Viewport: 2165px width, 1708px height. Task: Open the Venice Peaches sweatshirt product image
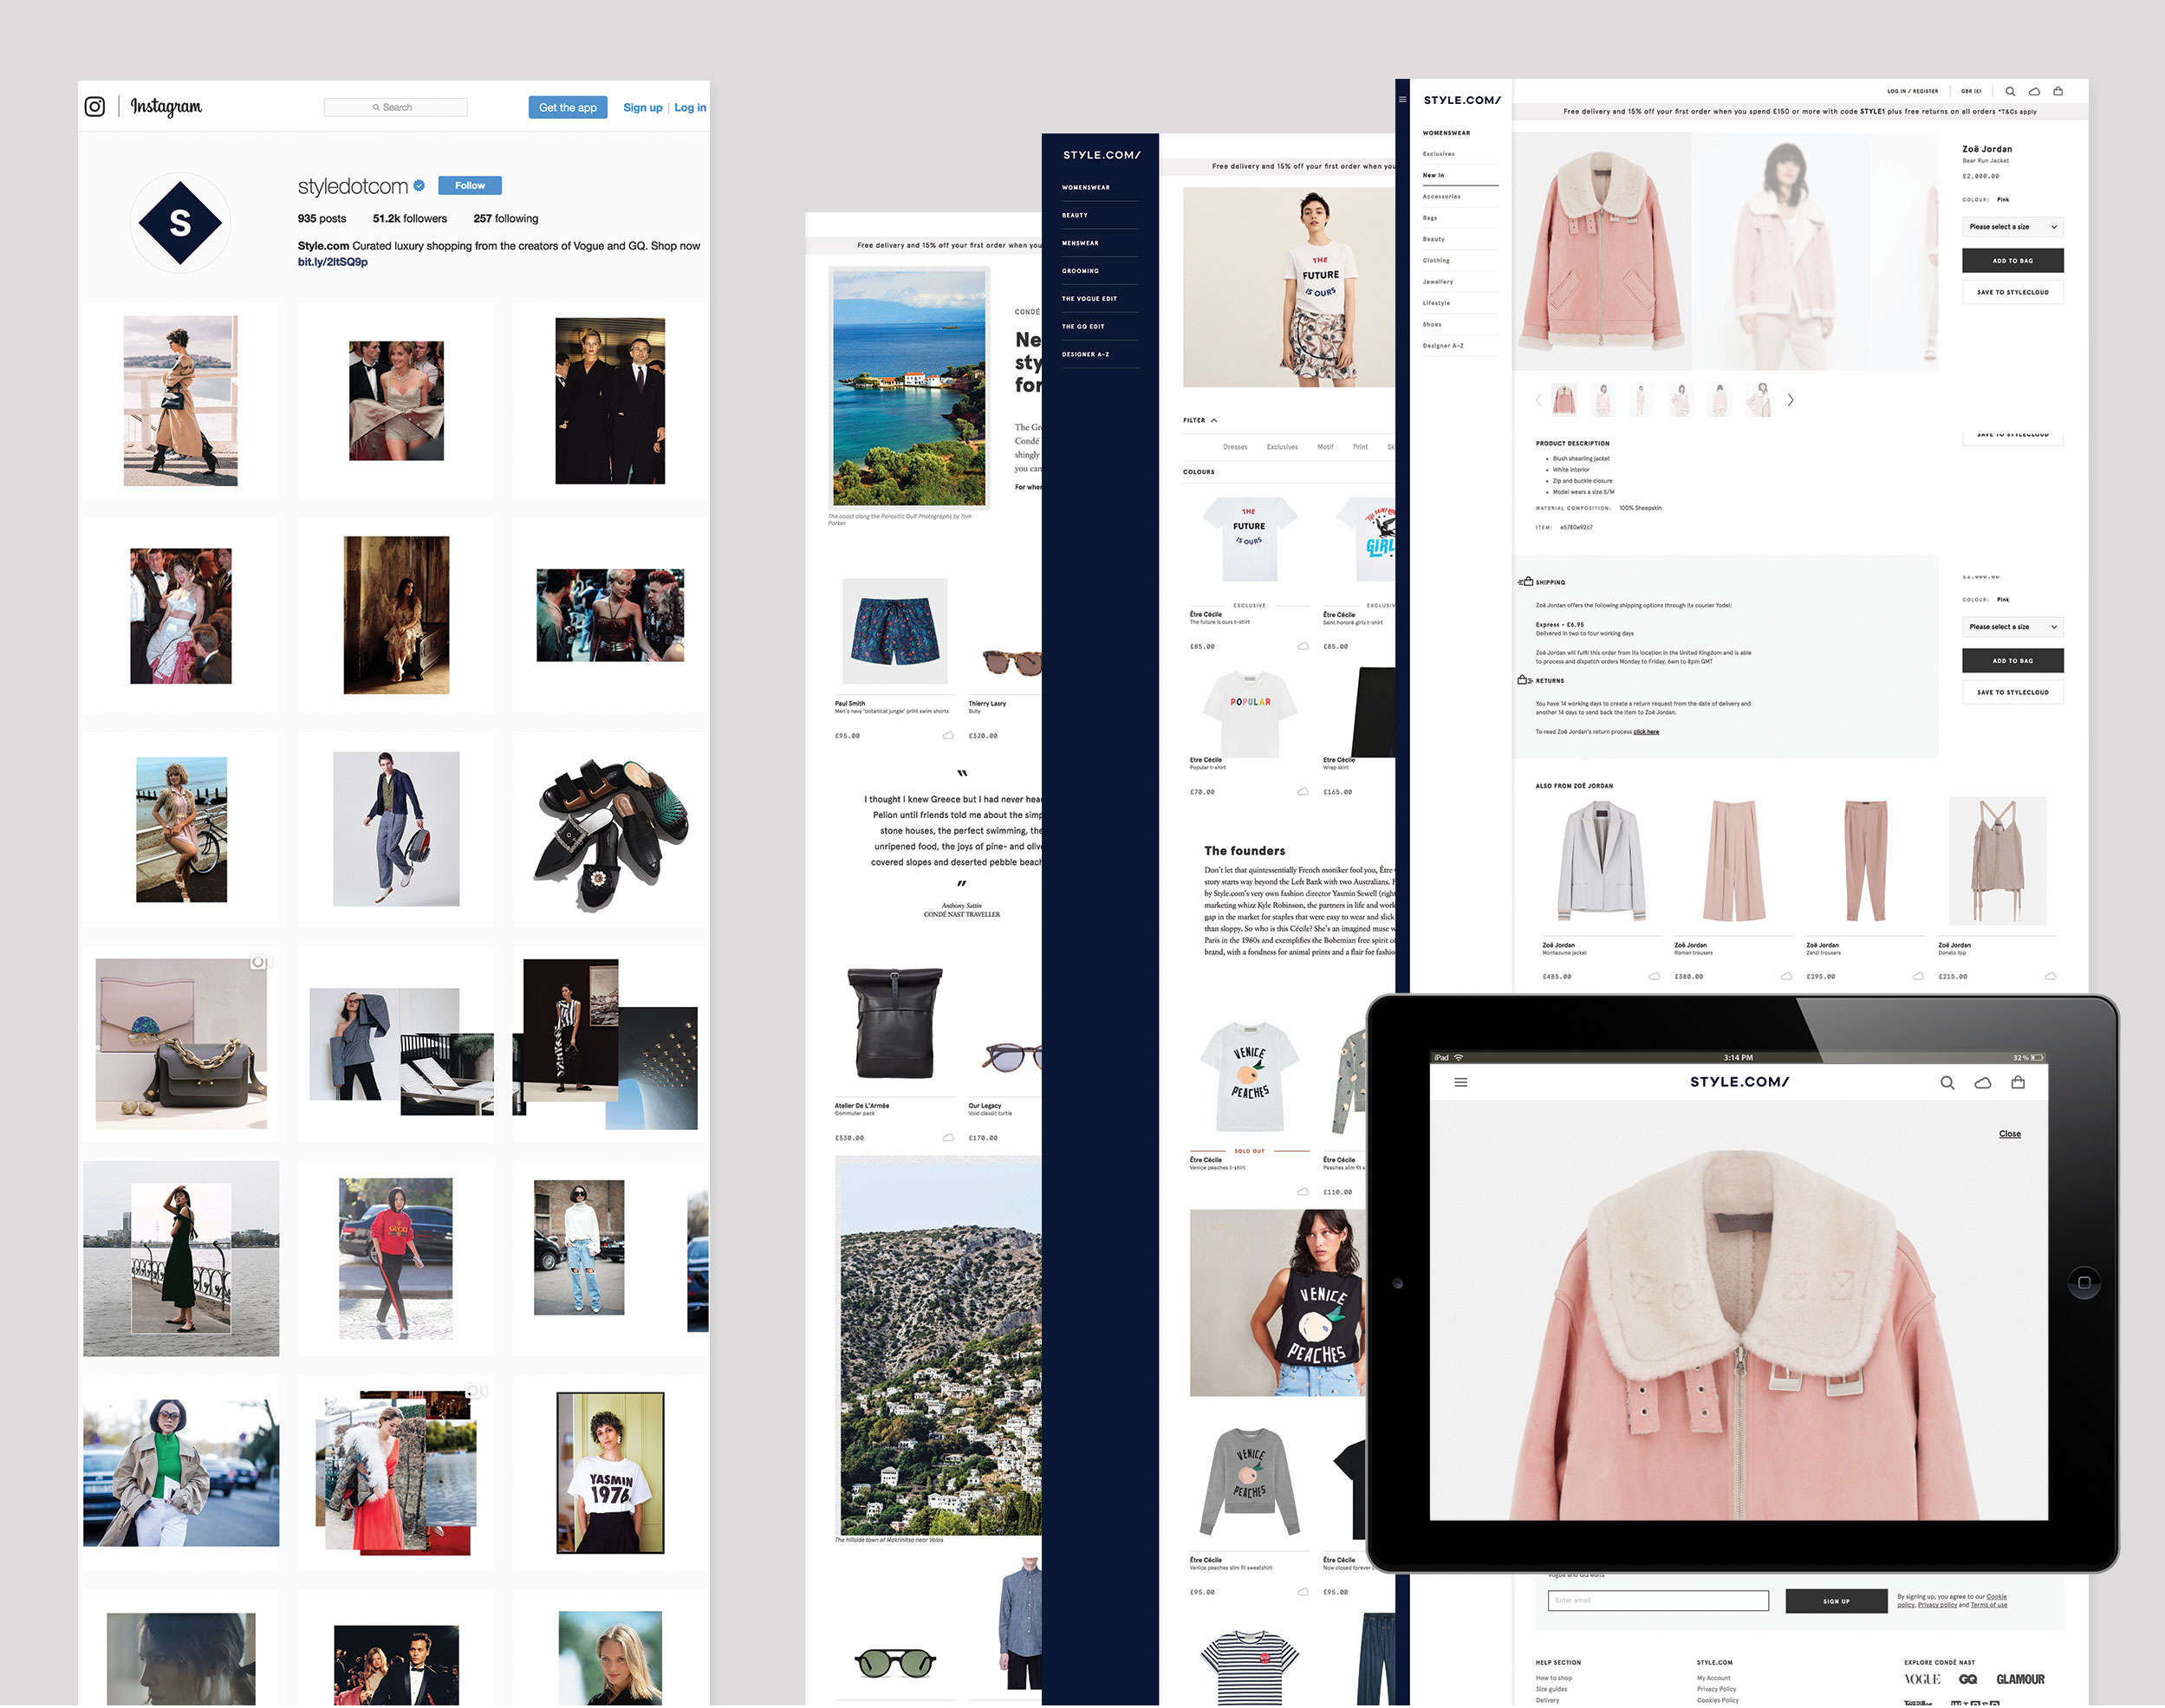(1249, 1481)
